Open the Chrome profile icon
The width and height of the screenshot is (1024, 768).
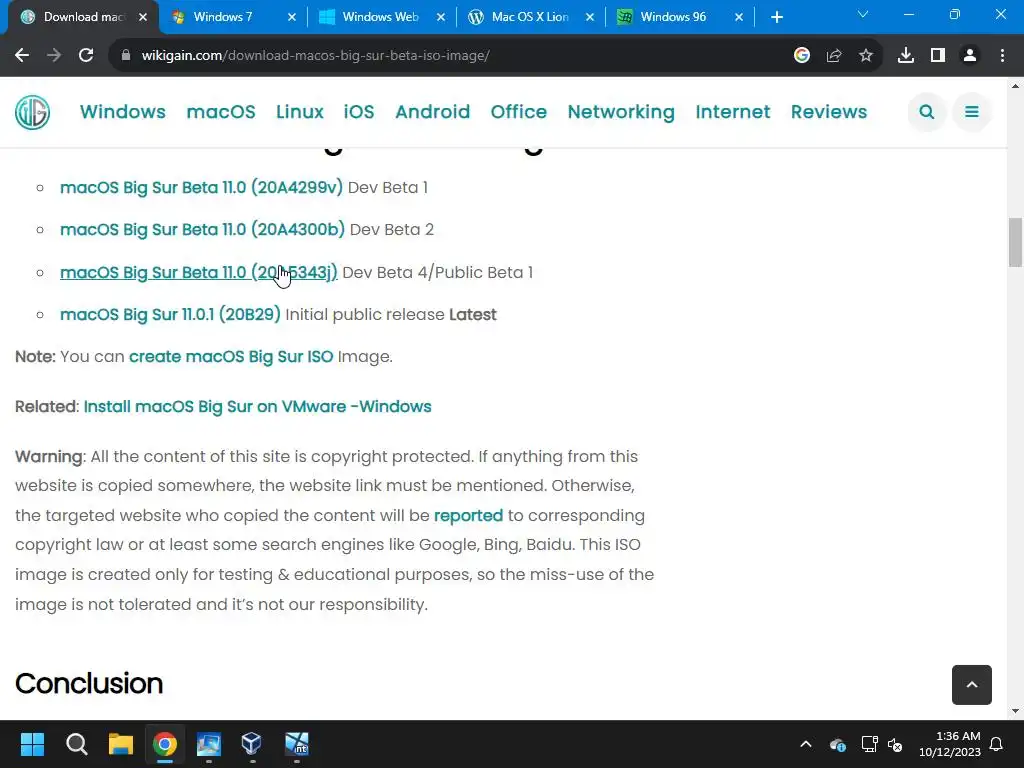tap(970, 56)
